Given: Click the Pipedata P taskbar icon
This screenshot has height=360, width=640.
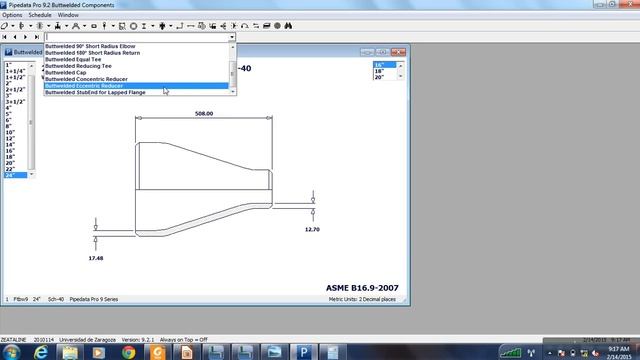Looking at the screenshot, I should click(304, 352).
